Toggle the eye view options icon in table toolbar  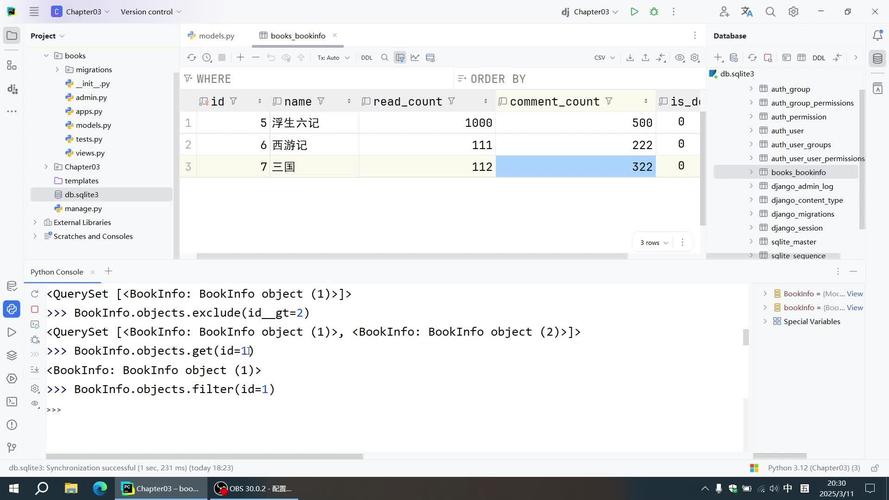point(679,58)
